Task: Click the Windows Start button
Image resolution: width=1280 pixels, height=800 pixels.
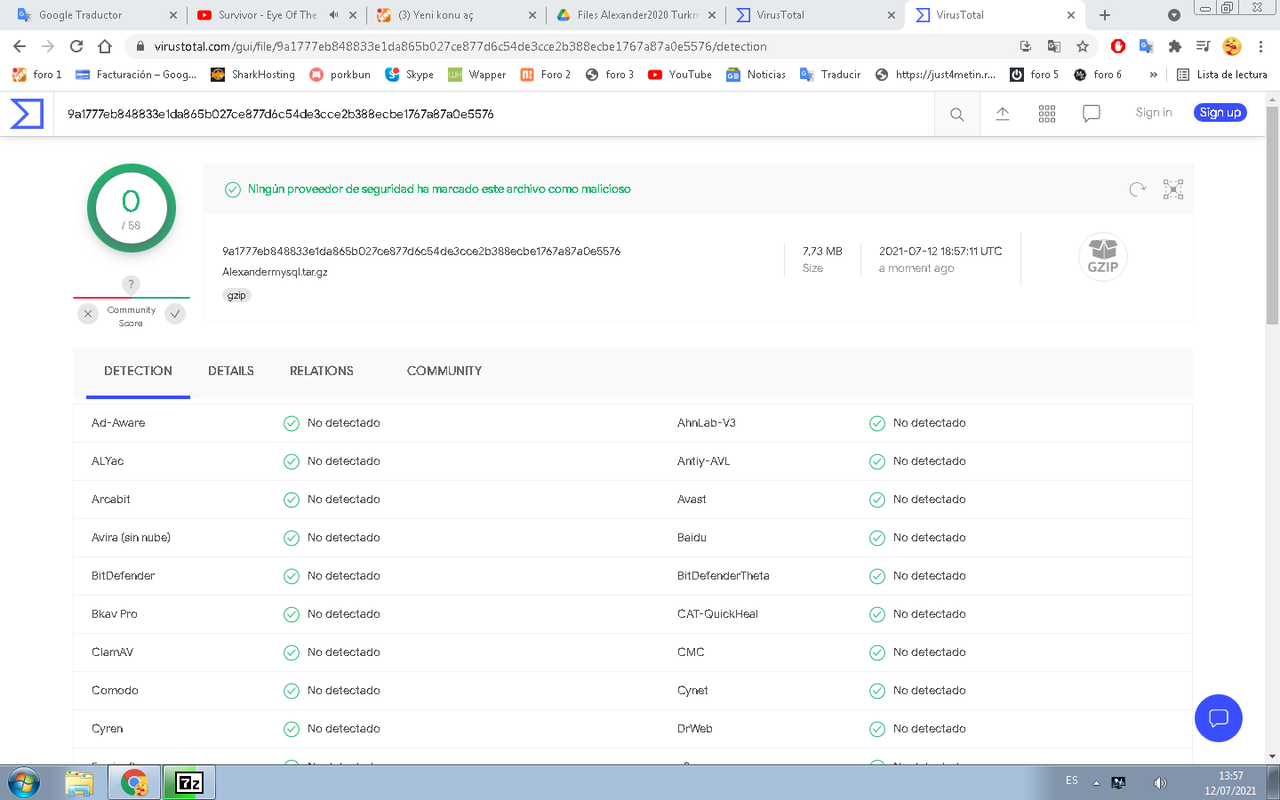Action: coord(23,782)
